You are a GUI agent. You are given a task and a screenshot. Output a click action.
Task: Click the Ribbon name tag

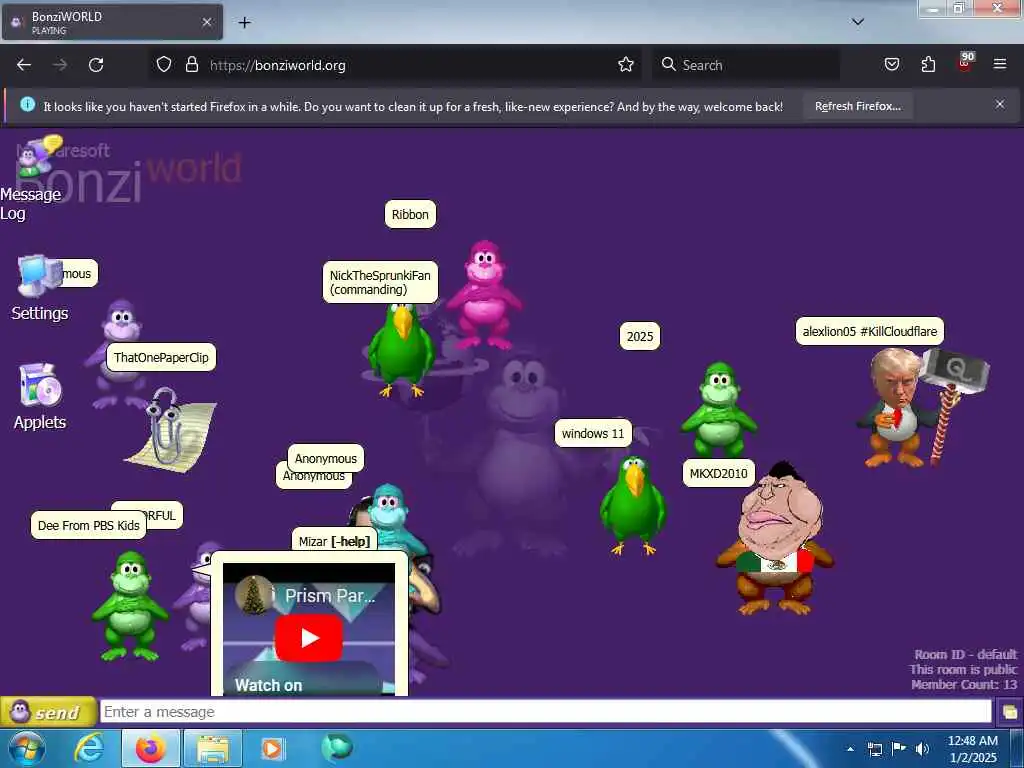tap(410, 214)
